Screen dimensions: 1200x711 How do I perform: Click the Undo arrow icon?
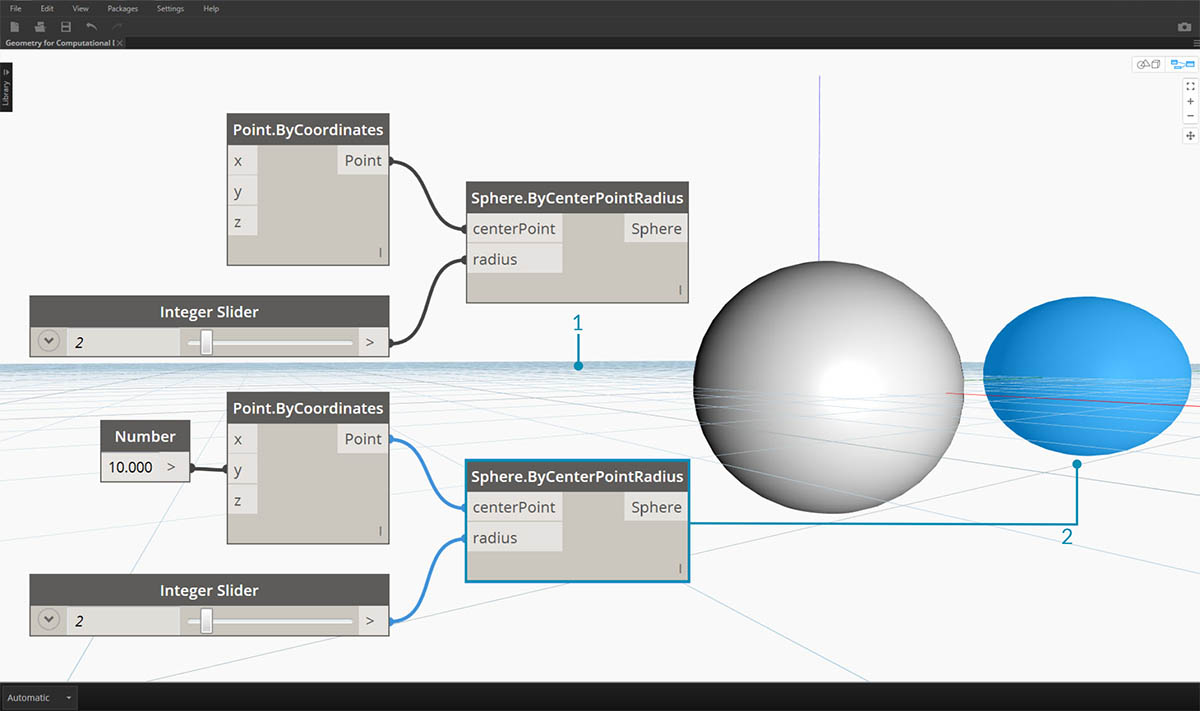[x=91, y=27]
